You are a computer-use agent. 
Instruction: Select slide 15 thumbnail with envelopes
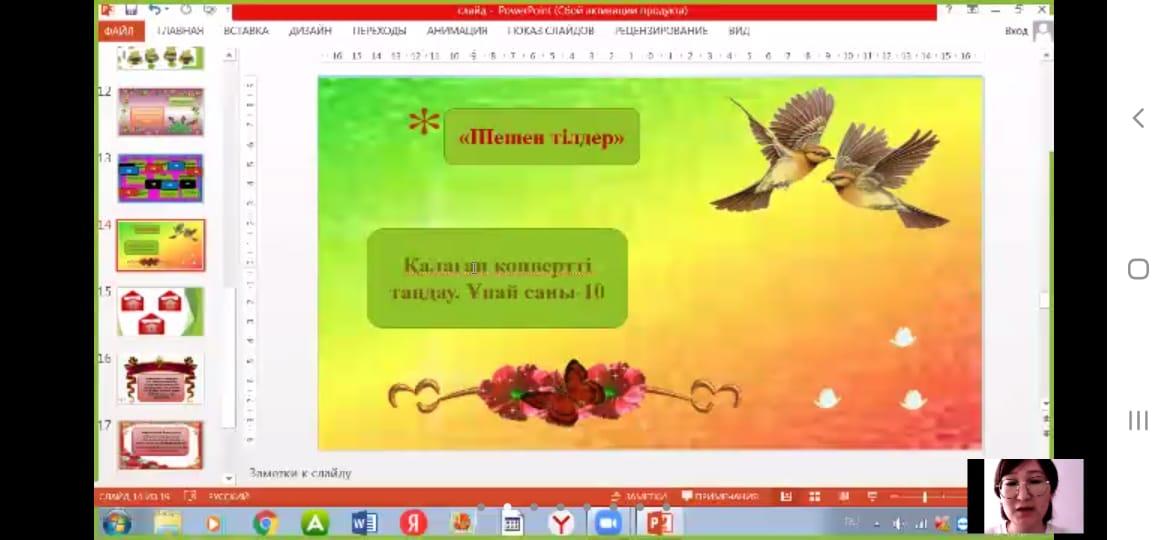coord(161,312)
